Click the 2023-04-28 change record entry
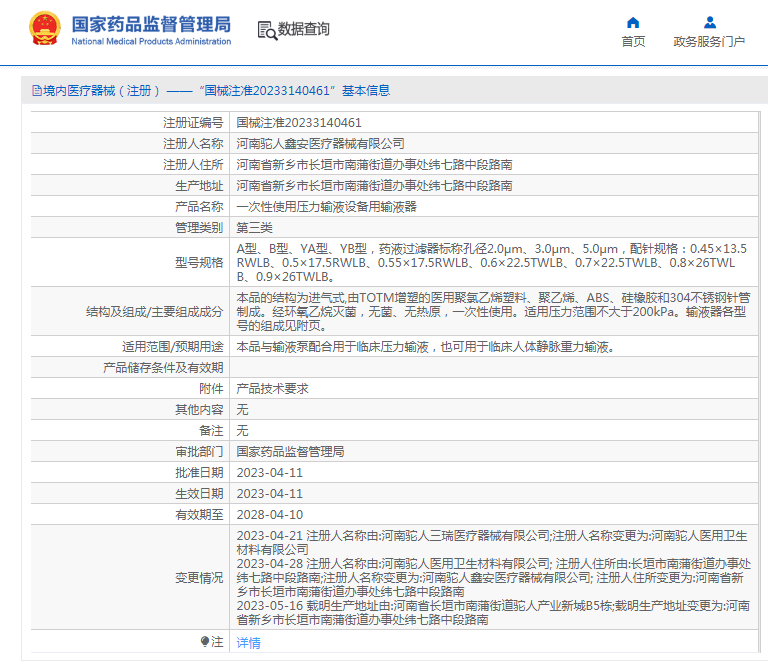The image size is (768, 667). (493, 578)
